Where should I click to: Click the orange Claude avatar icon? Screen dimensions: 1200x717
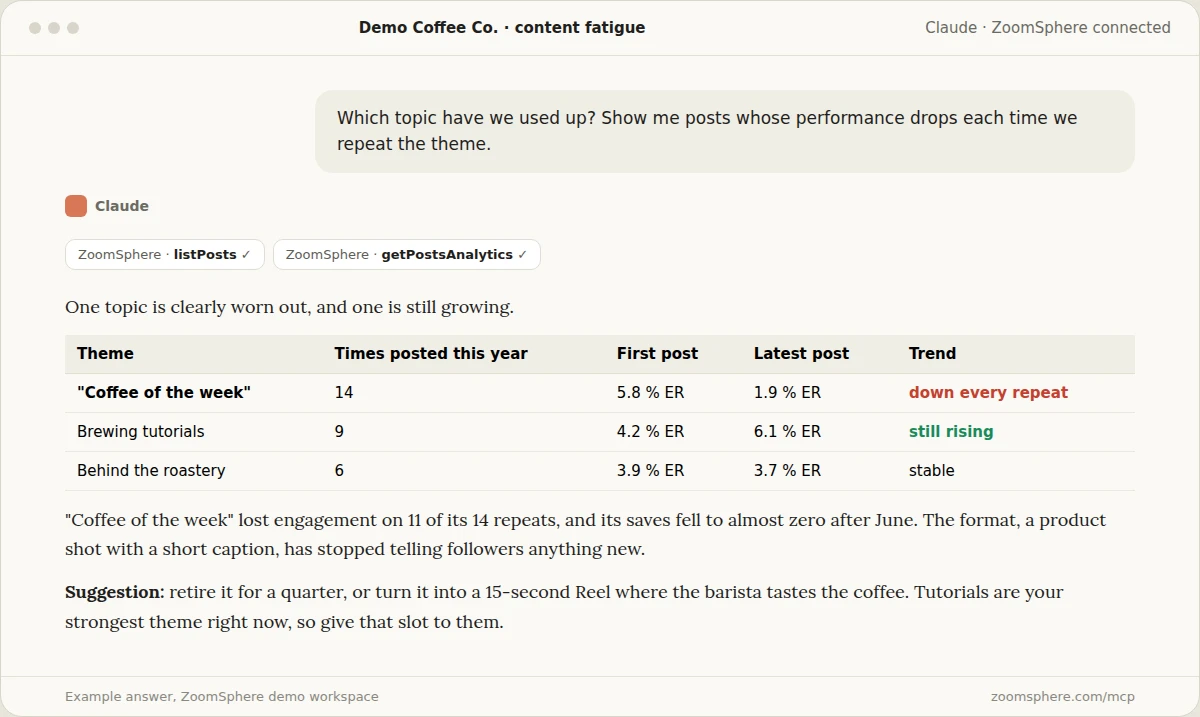(x=76, y=206)
